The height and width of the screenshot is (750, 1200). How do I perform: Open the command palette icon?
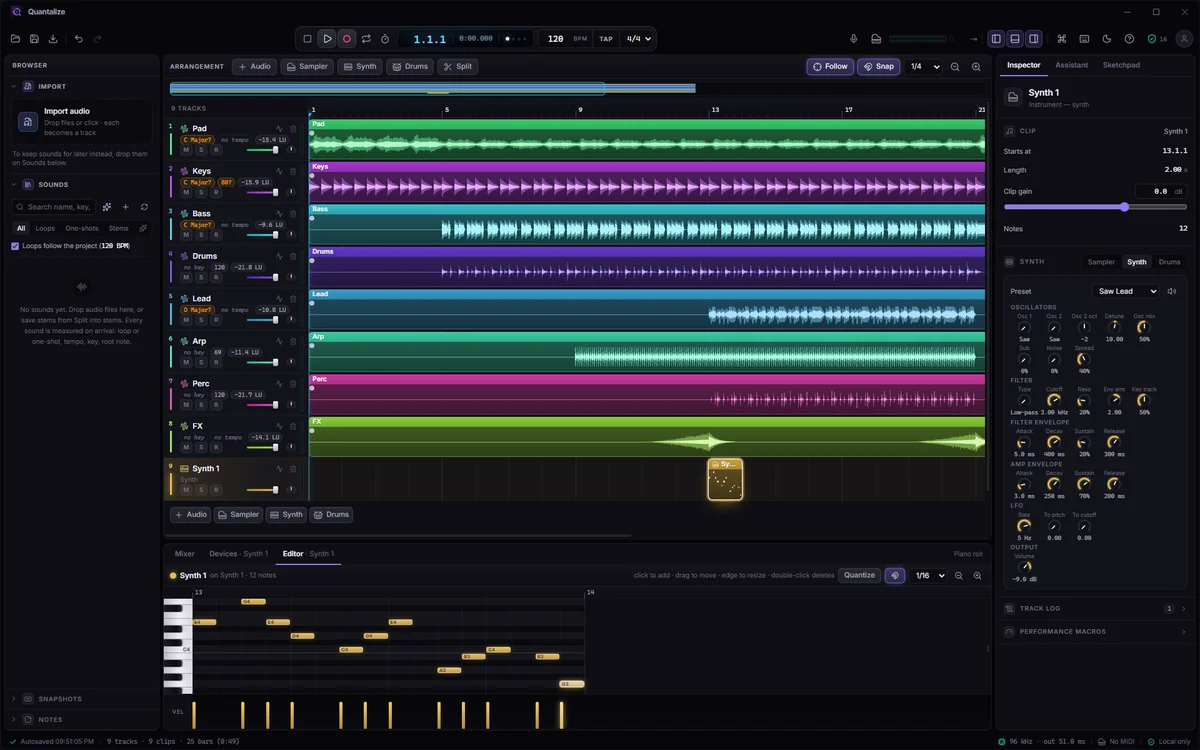[x=1062, y=39]
